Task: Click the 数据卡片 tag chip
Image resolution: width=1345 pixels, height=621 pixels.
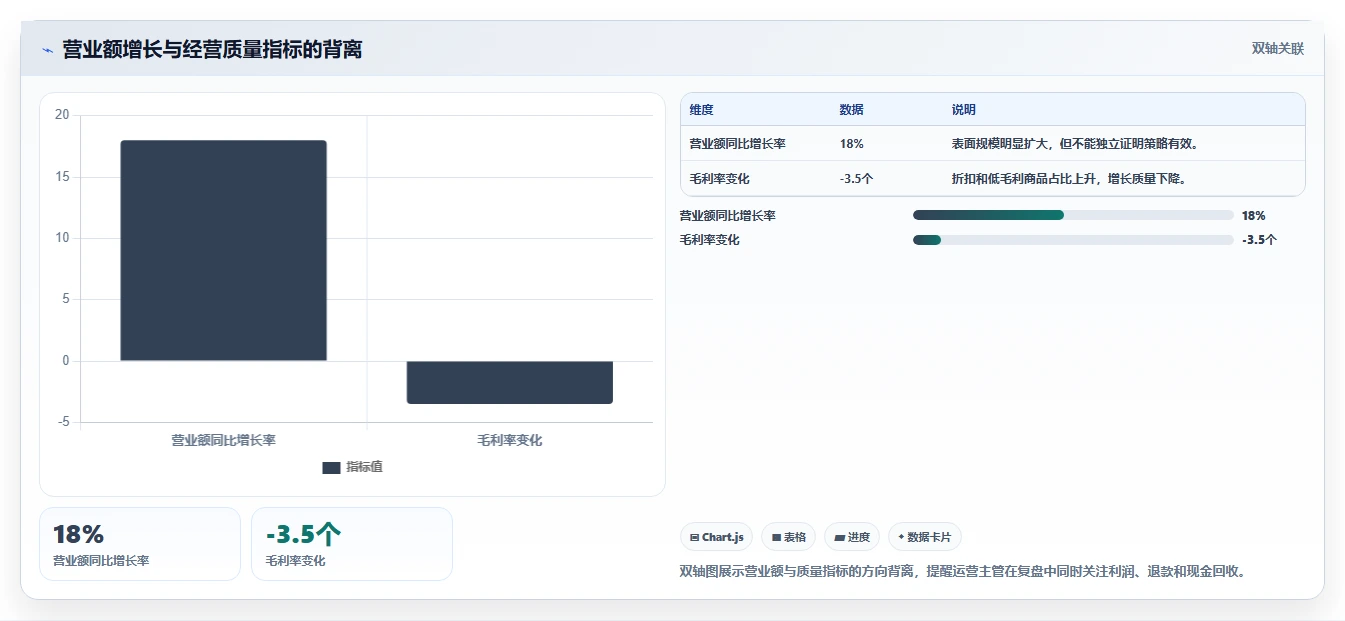Action: tap(925, 537)
